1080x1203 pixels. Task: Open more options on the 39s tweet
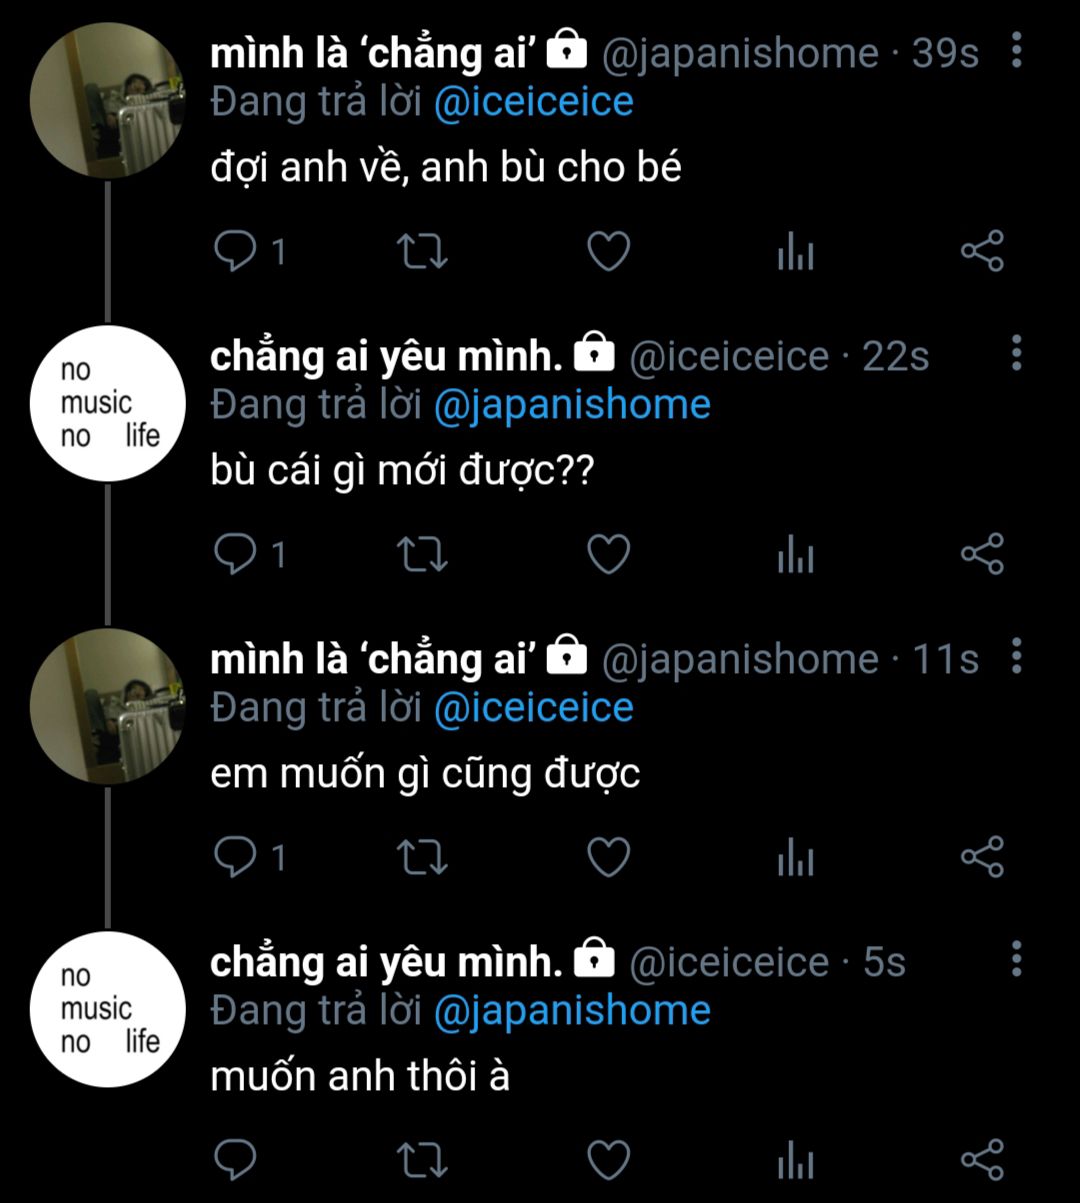(x=1017, y=50)
